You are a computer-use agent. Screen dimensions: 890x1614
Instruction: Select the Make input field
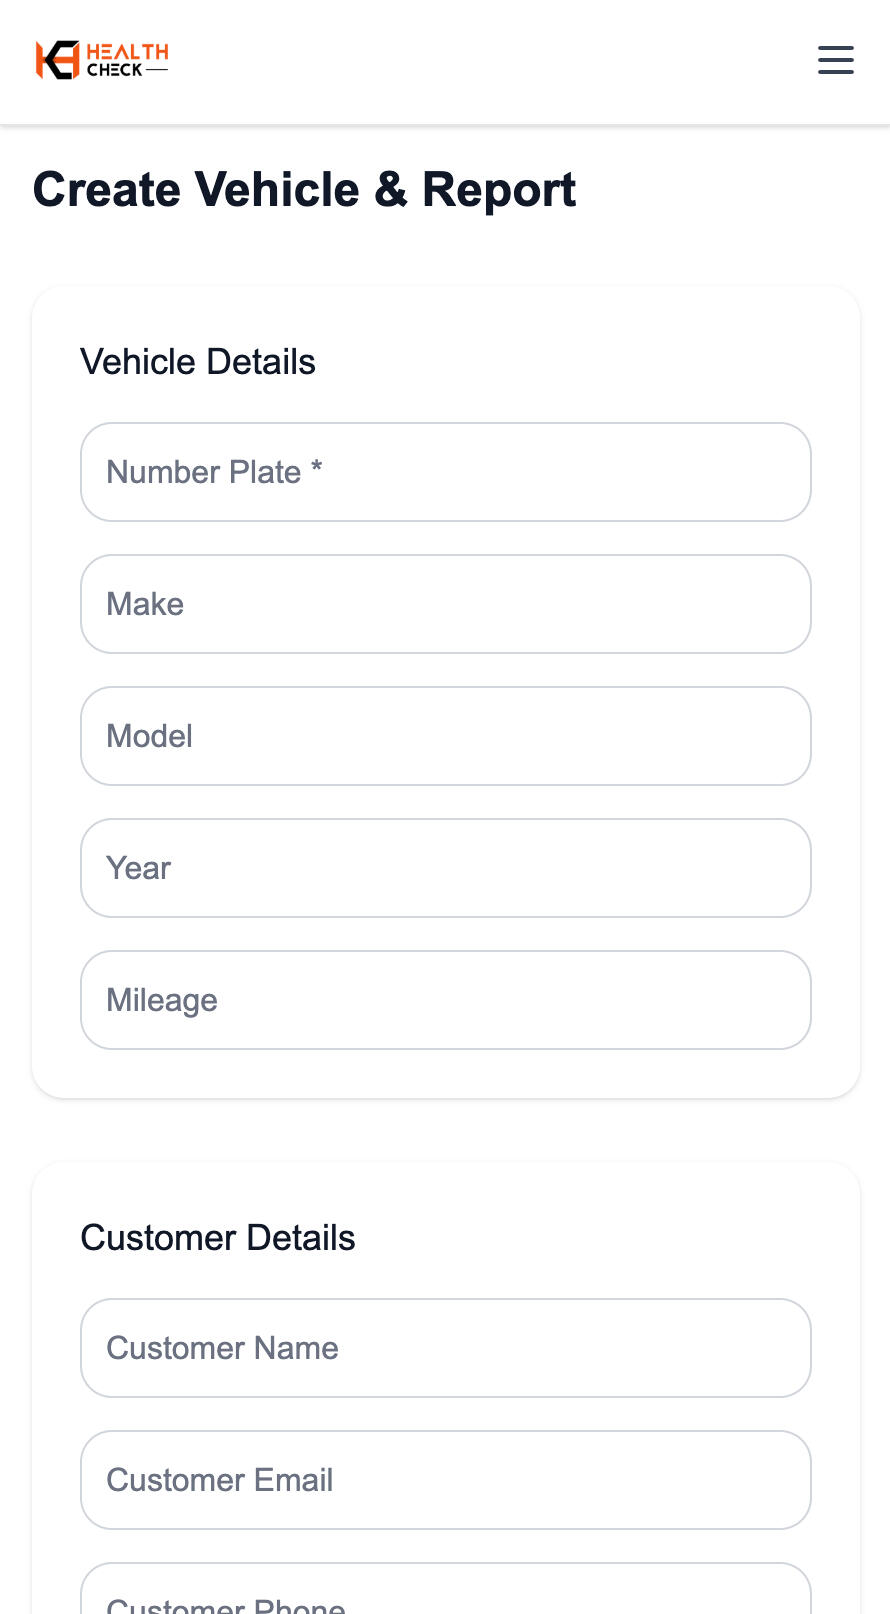tap(445, 604)
